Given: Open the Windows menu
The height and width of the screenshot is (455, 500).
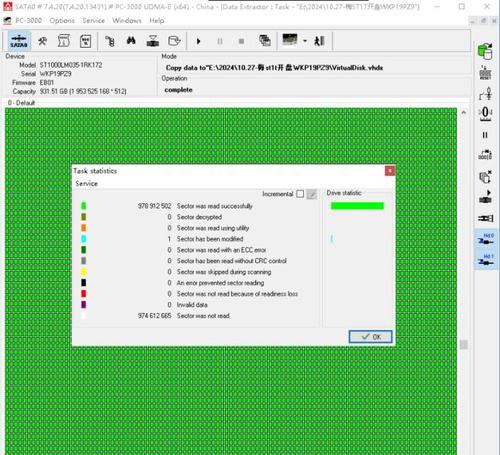Looking at the screenshot, I should (x=127, y=21).
